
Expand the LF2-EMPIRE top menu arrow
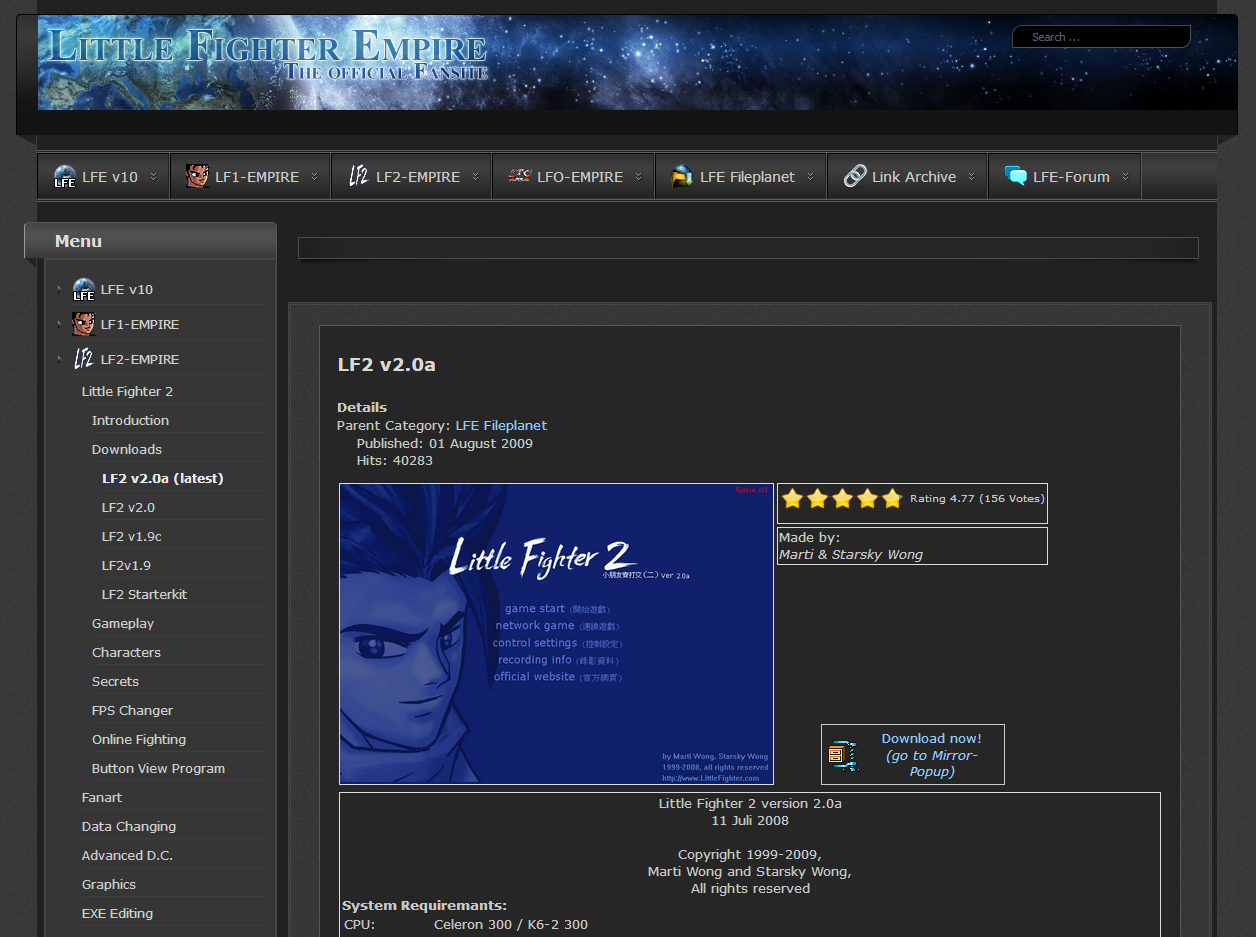pos(475,177)
